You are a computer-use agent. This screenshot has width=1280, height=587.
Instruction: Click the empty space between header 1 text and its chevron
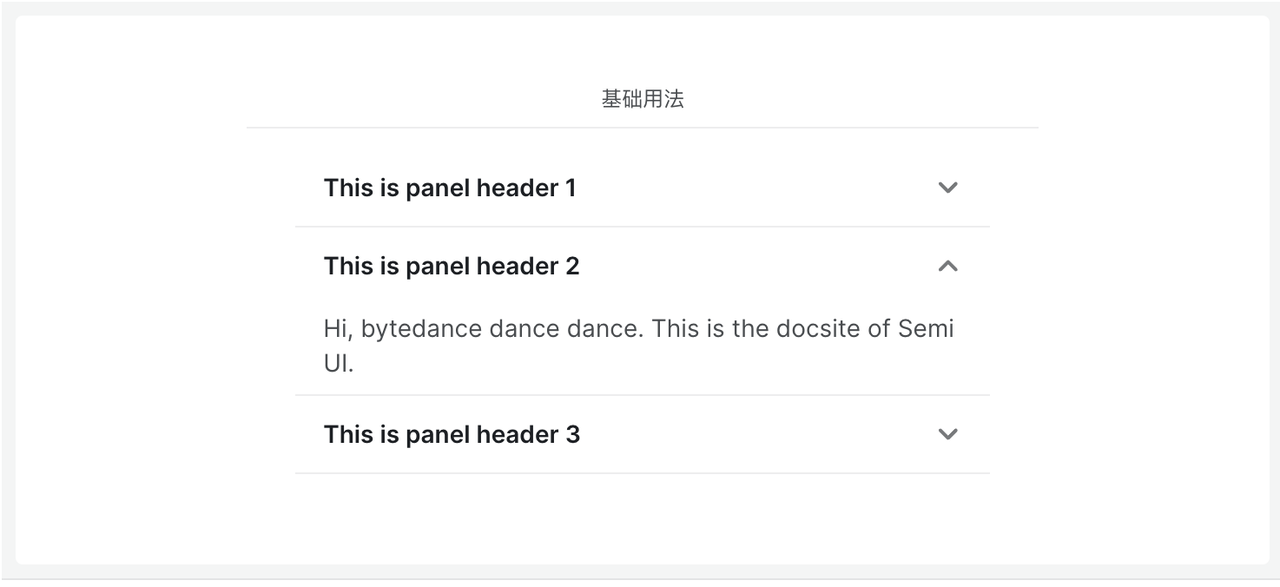click(x=756, y=187)
